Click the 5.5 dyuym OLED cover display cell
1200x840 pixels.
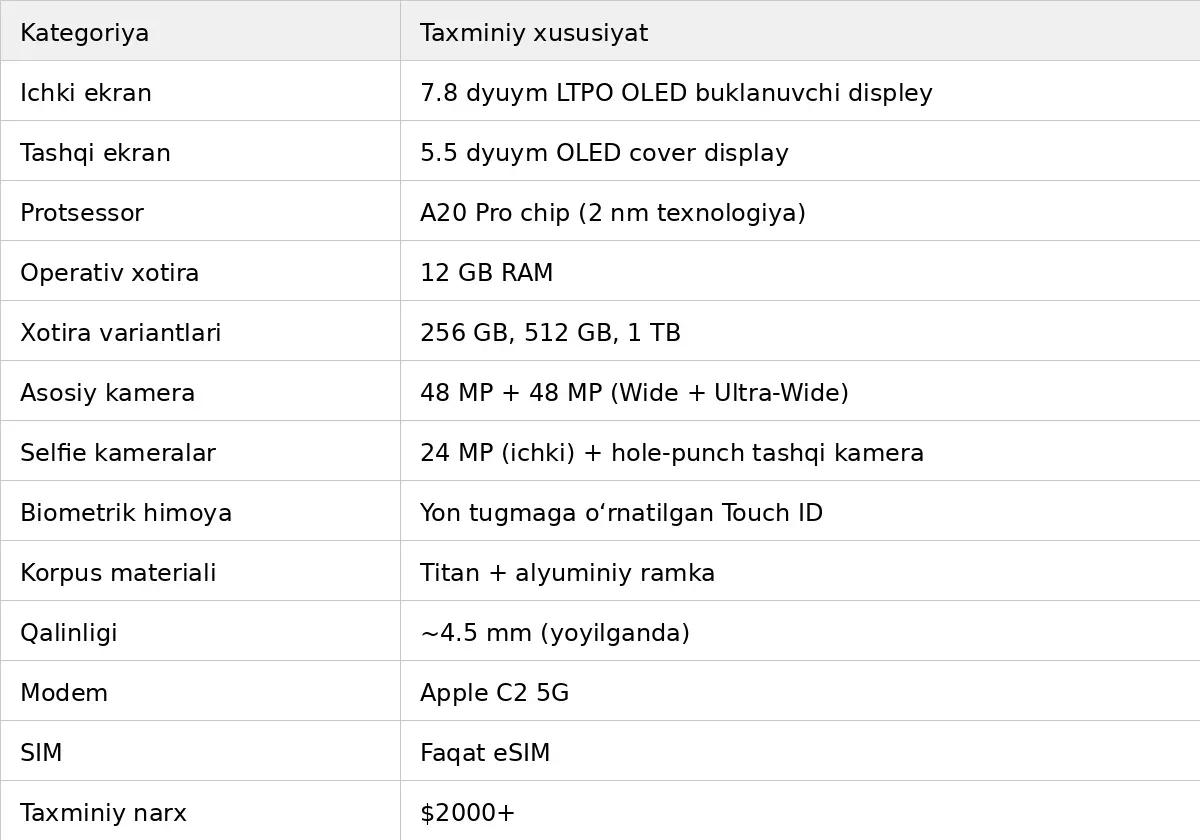pos(604,153)
